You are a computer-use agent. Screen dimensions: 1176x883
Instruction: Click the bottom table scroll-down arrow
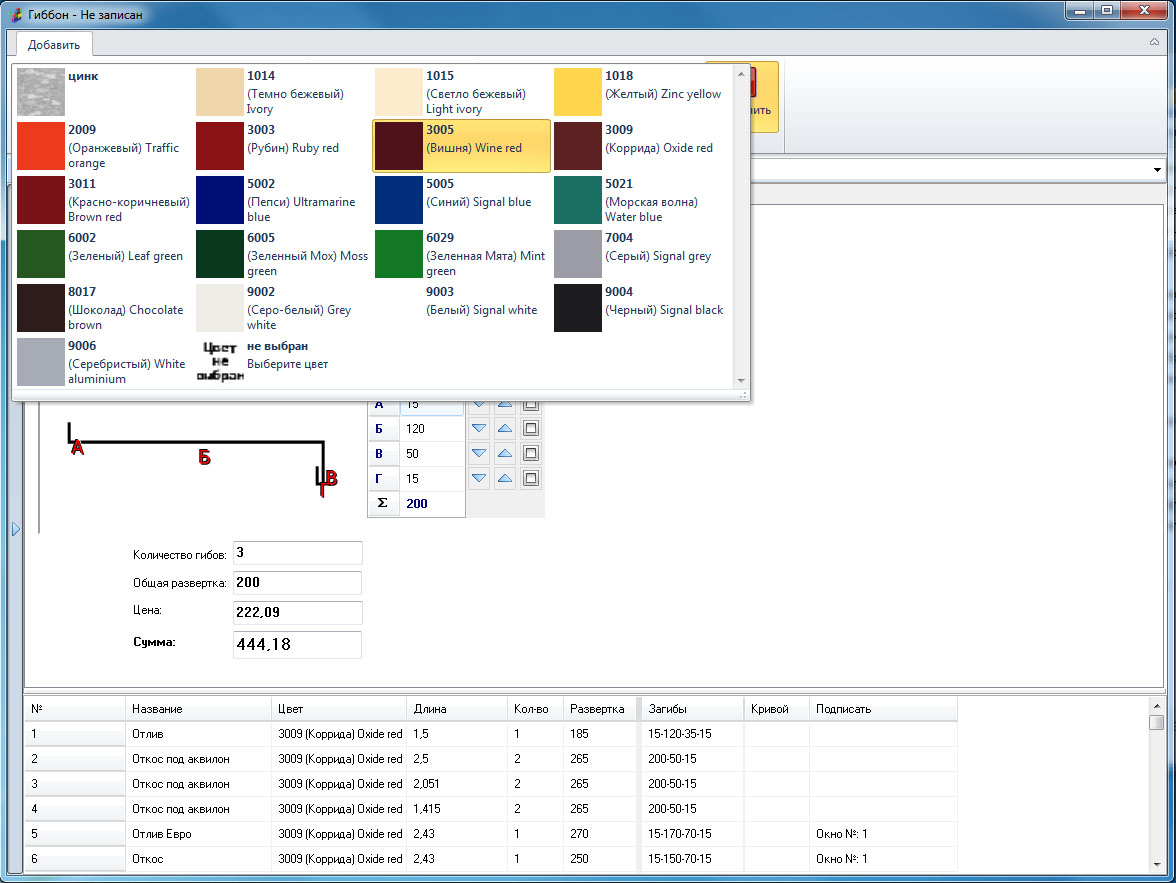coord(1156,865)
